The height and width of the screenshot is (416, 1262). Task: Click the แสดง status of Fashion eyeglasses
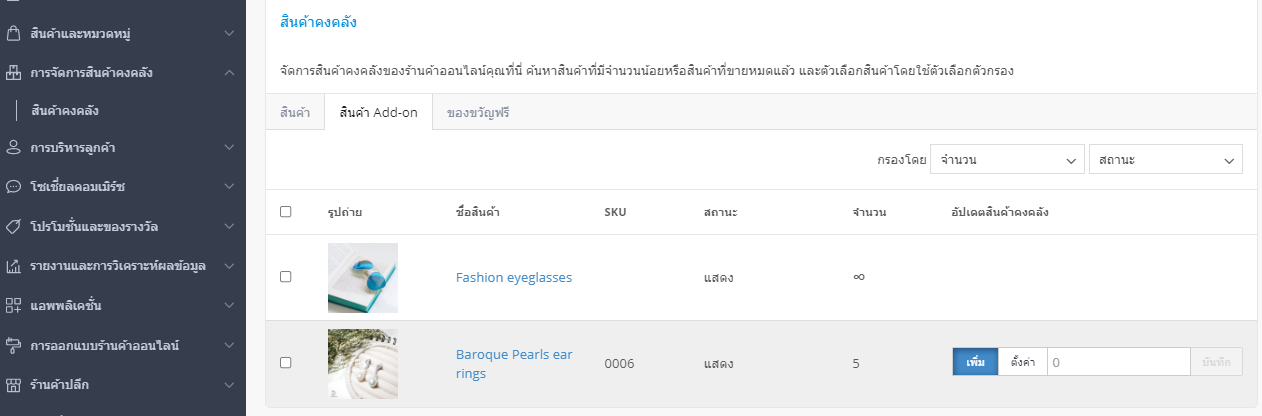coord(718,277)
